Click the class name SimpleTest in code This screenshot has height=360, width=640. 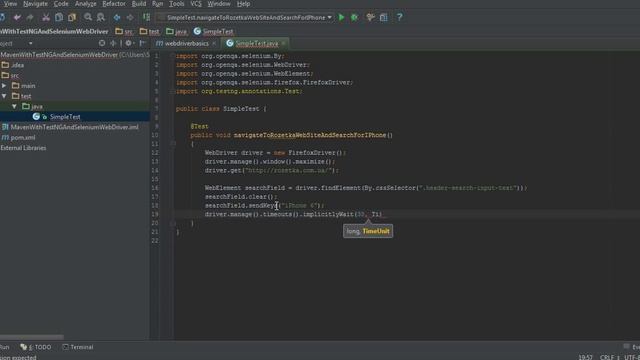point(241,109)
